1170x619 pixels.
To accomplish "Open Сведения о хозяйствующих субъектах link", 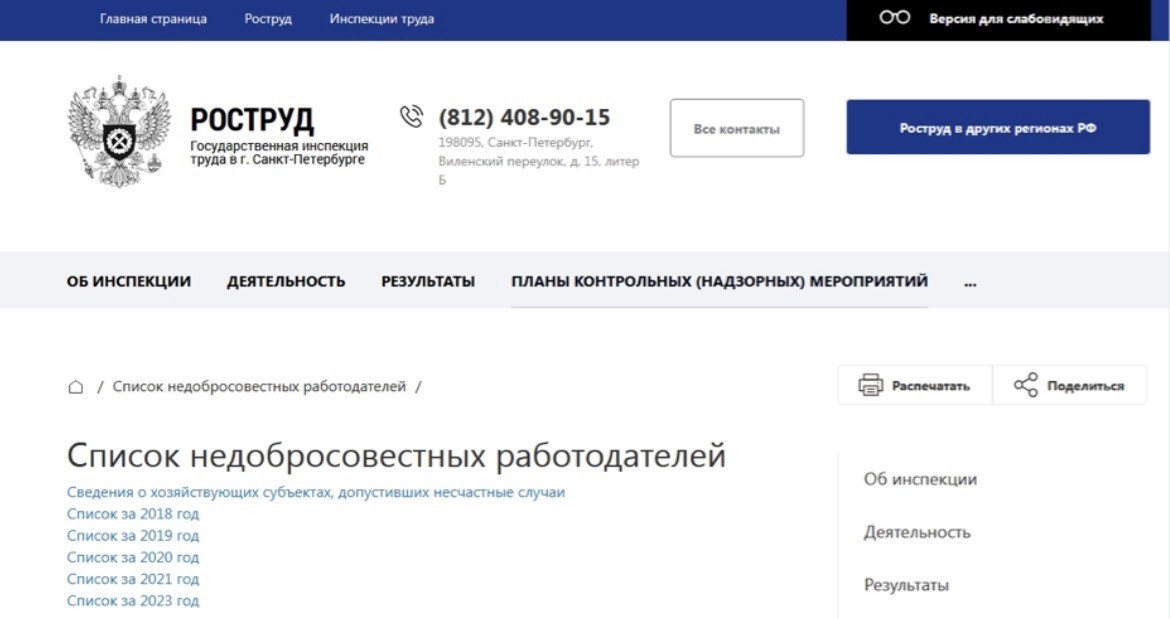I will pyautogui.click(x=316, y=492).
